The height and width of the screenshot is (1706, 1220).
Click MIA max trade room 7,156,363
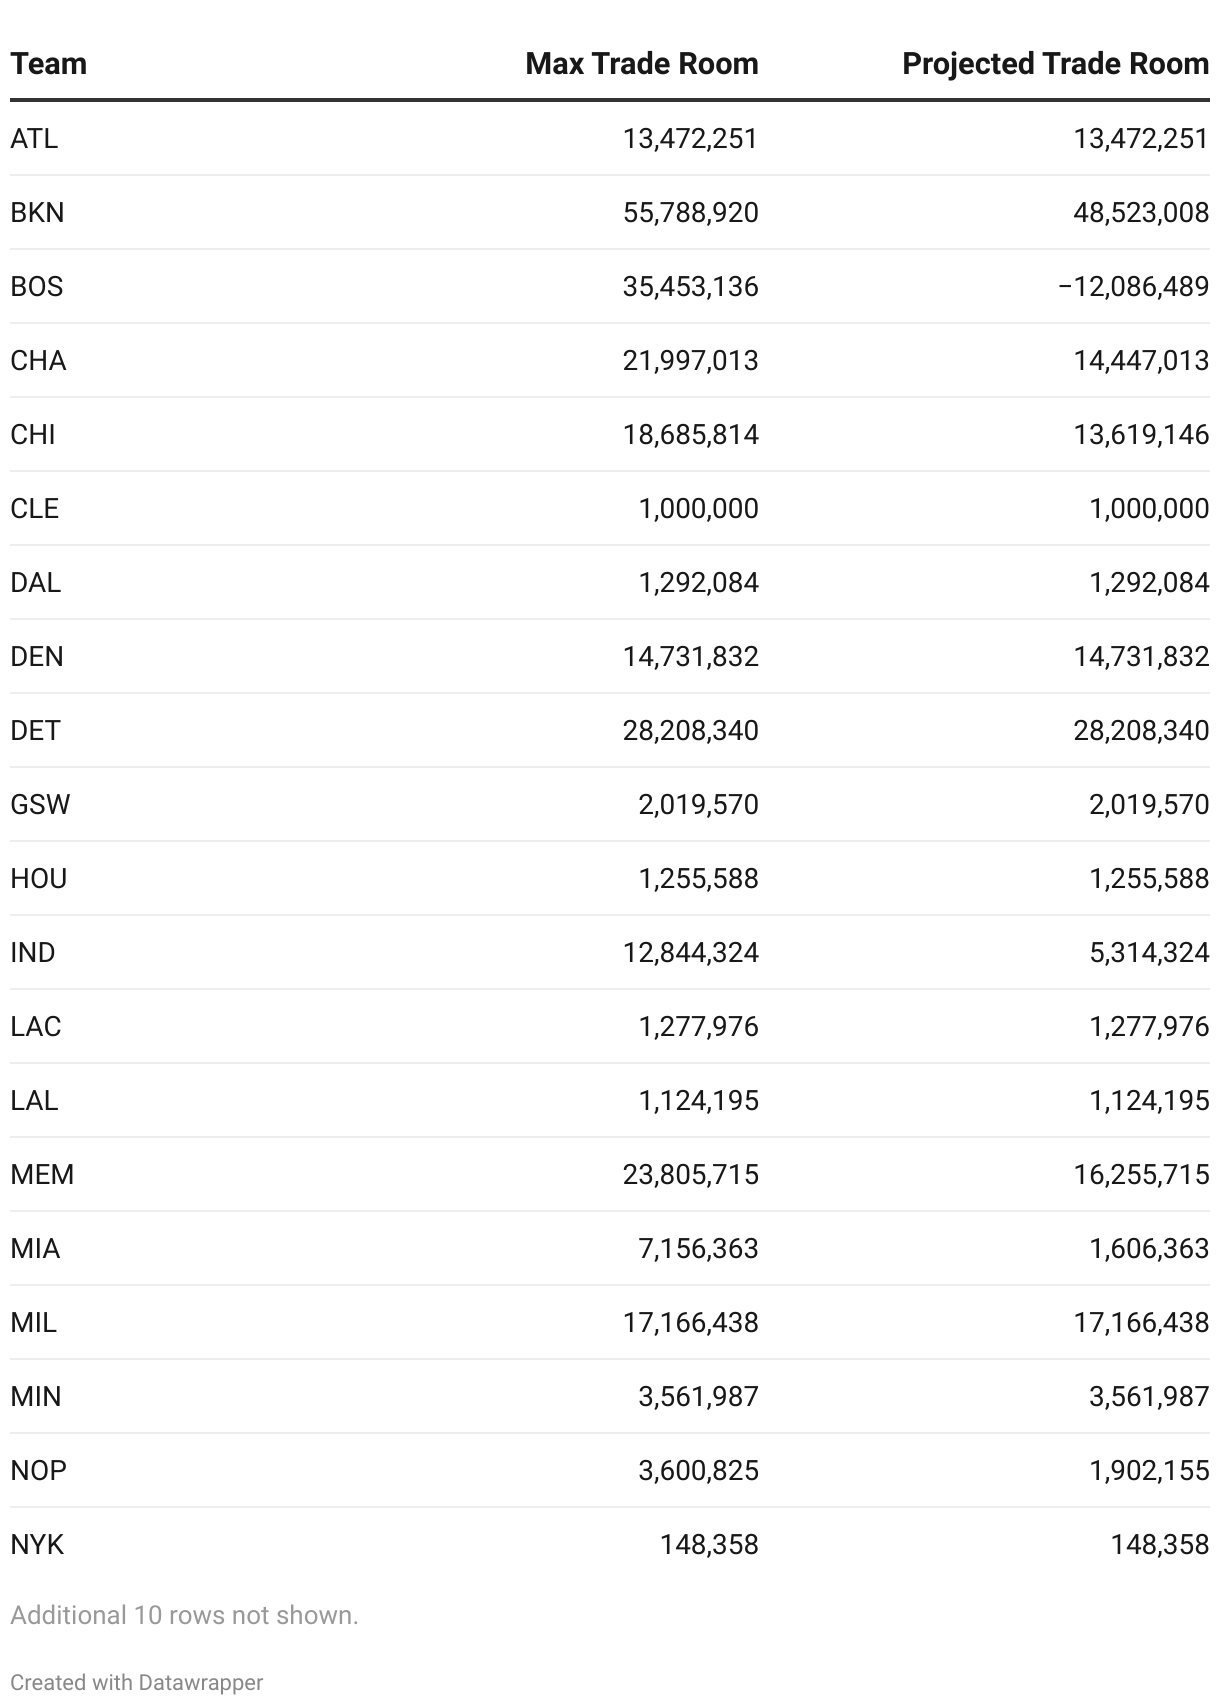(x=698, y=1248)
